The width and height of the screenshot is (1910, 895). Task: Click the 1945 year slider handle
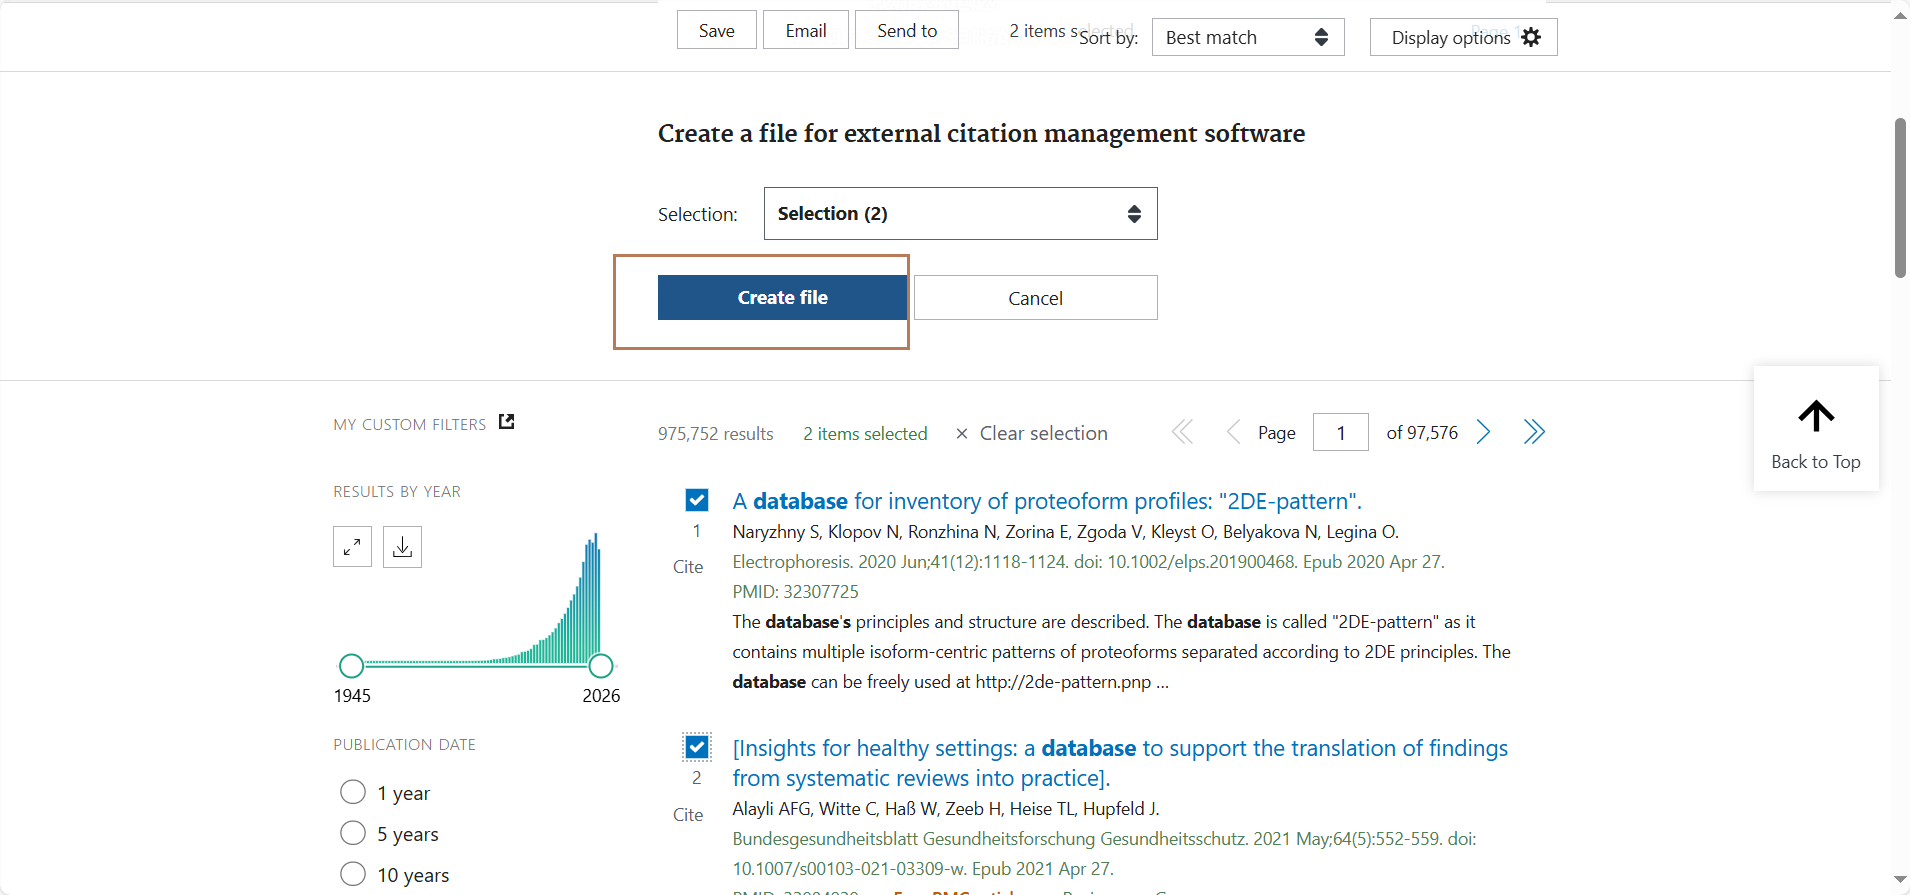point(351,665)
